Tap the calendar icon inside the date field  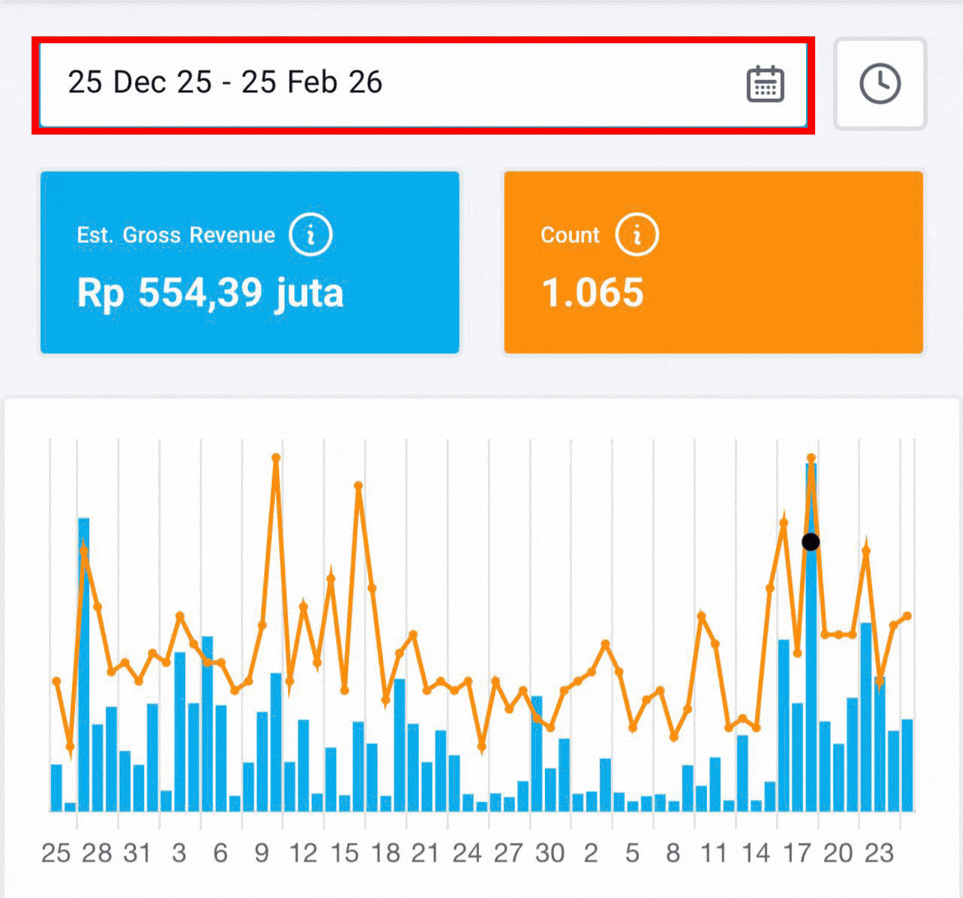tap(765, 85)
